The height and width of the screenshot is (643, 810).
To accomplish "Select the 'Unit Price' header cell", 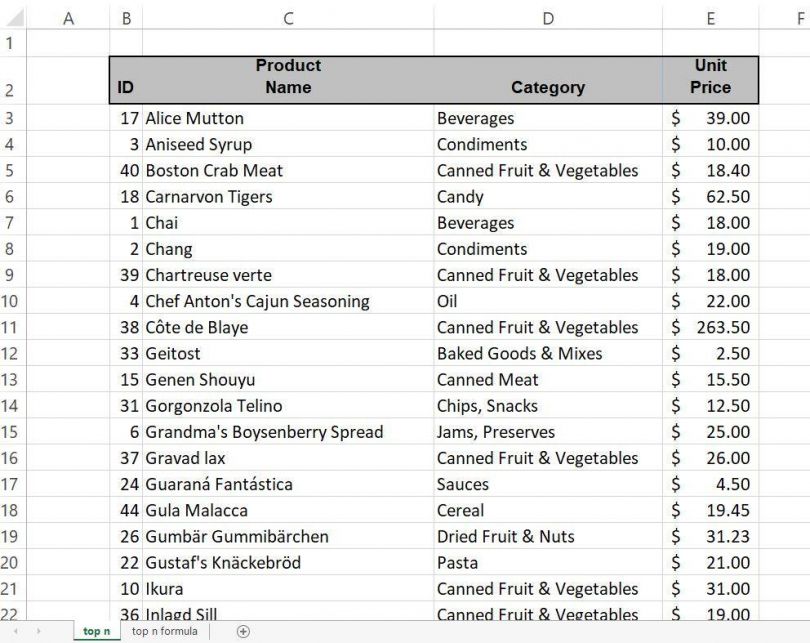I will [x=711, y=76].
